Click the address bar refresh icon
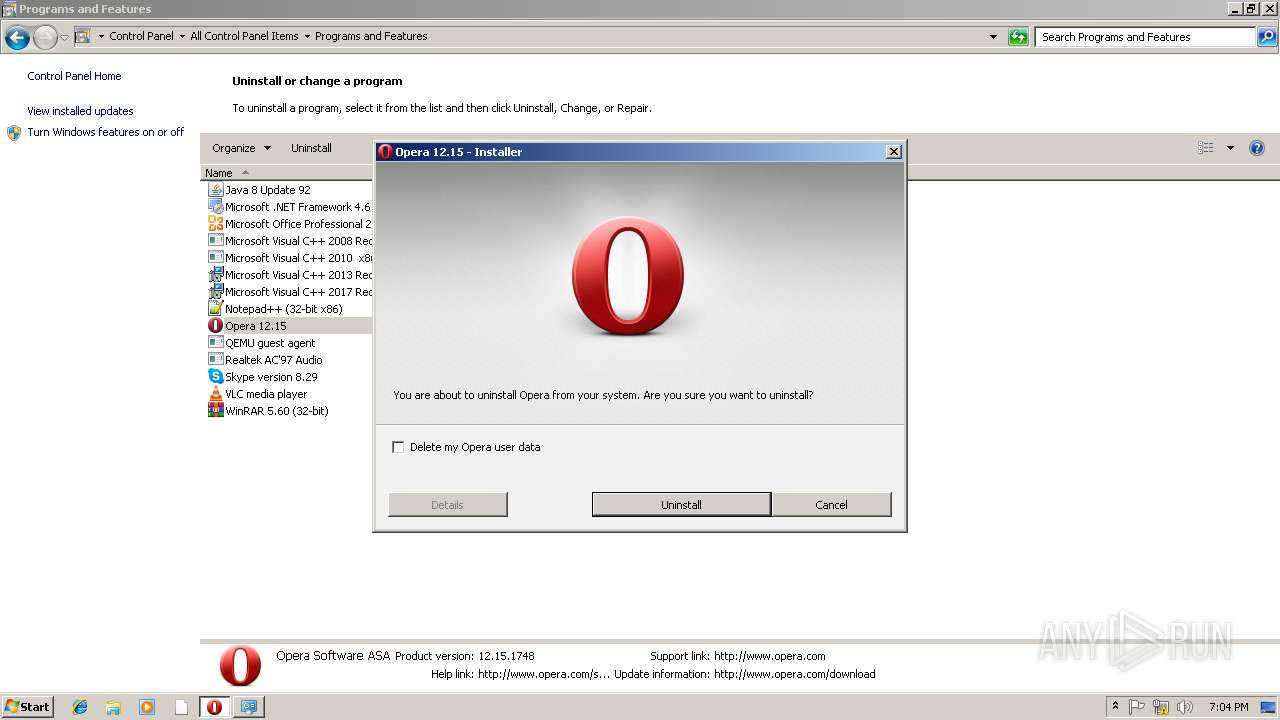Screen dimensions: 1280x720 (x=1018, y=37)
